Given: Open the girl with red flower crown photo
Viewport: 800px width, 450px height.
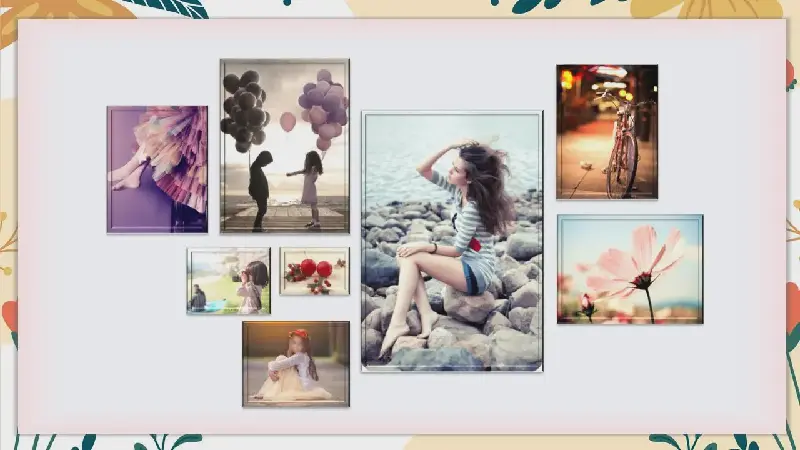Looking at the screenshot, I should click(296, 364).
